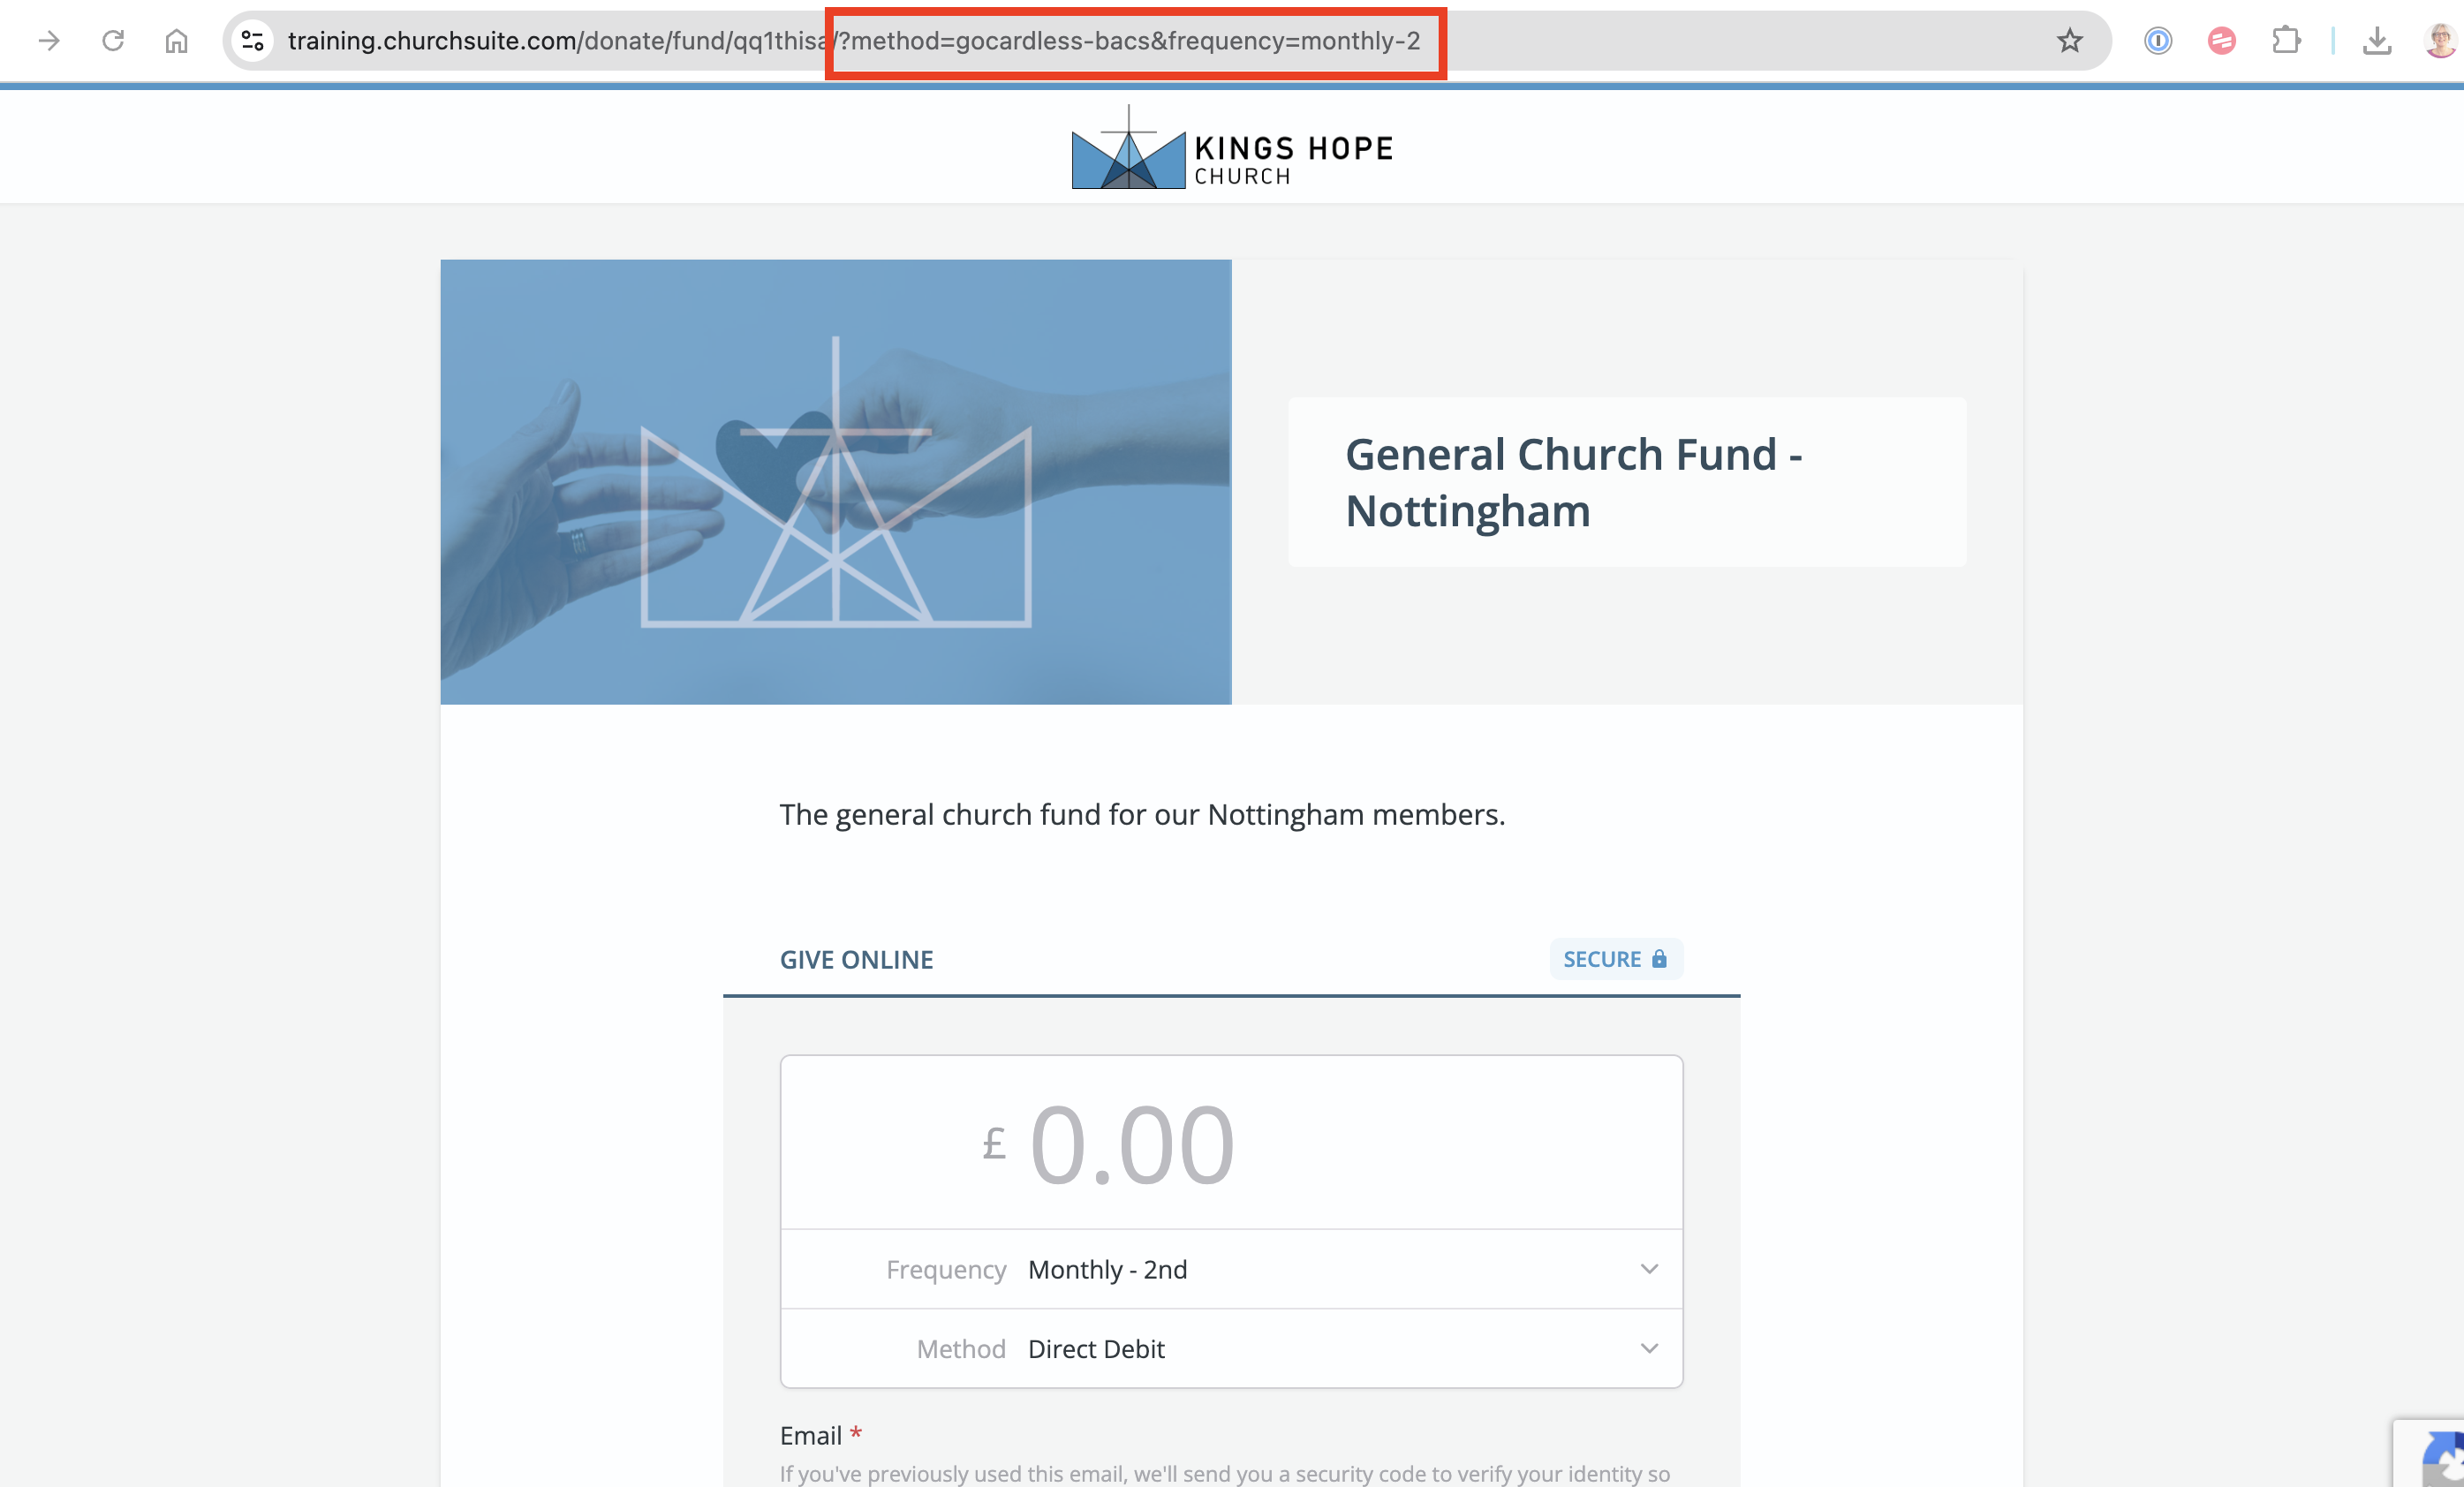Click the £ 0.00 donation amount field

[1232, 1143]
